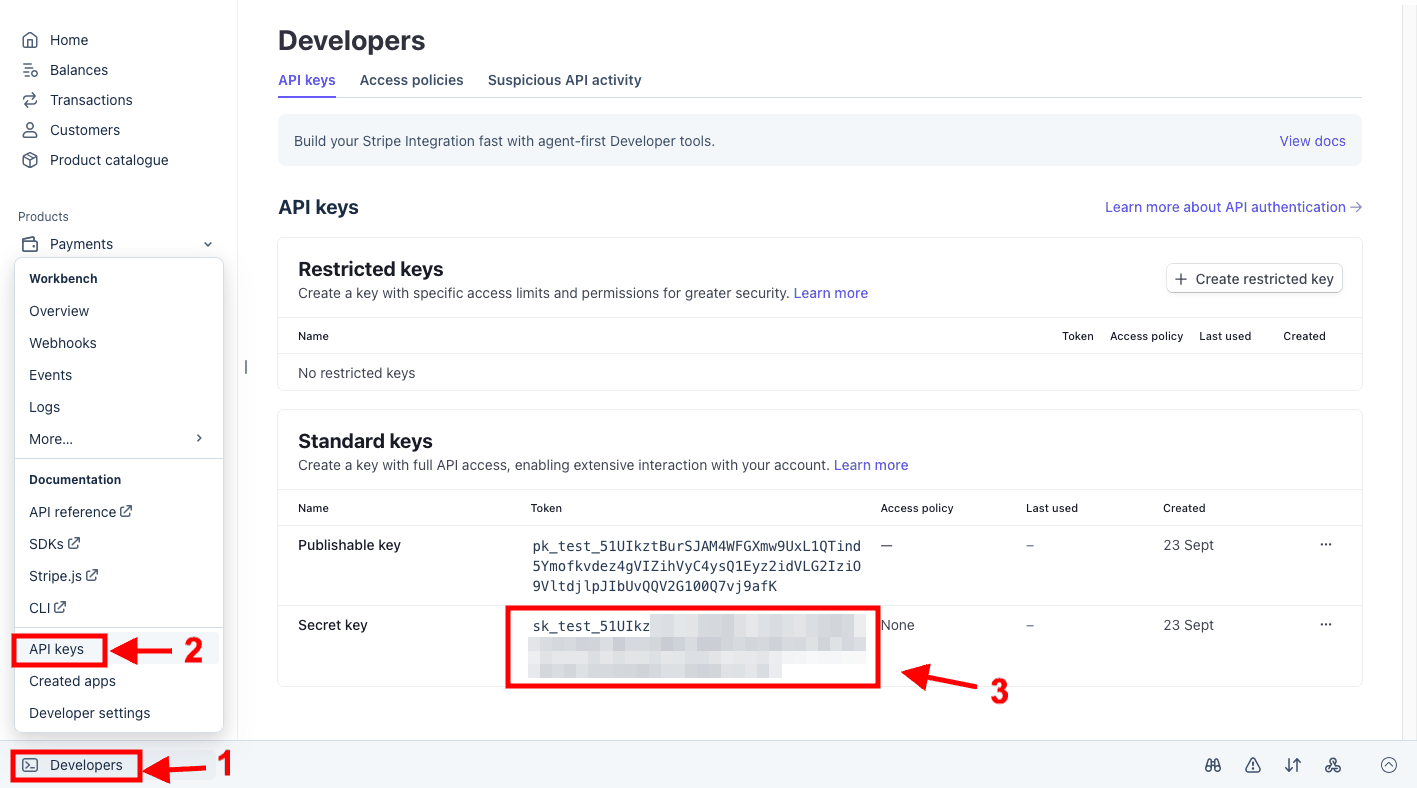Select Logs in the Workbench menu

(x=45, y=407)
